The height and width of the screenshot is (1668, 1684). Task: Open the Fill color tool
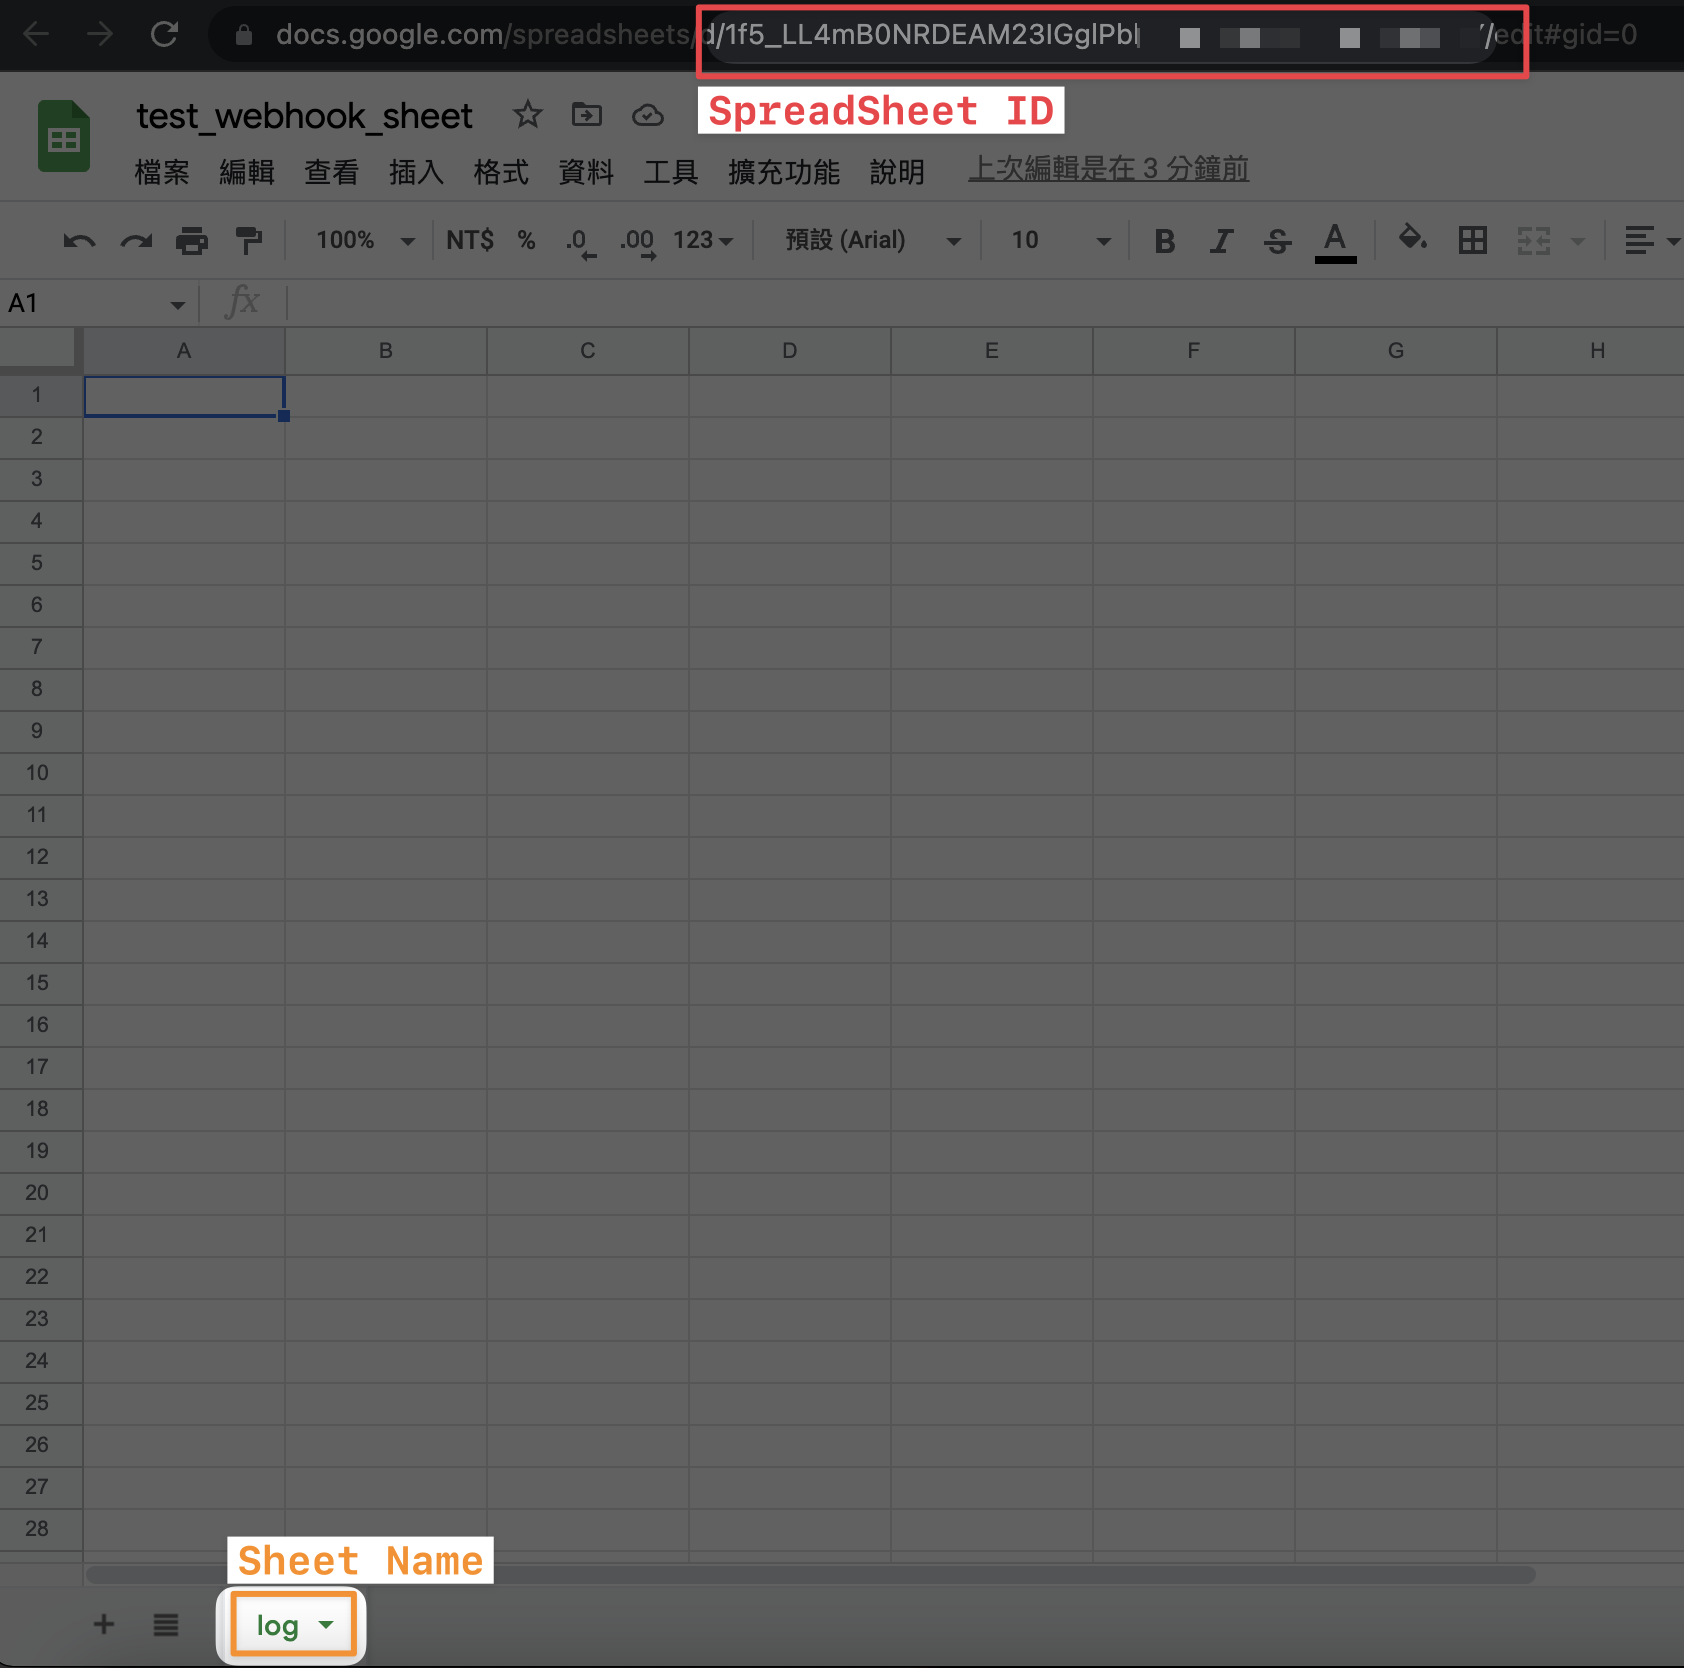point(1412,240)
